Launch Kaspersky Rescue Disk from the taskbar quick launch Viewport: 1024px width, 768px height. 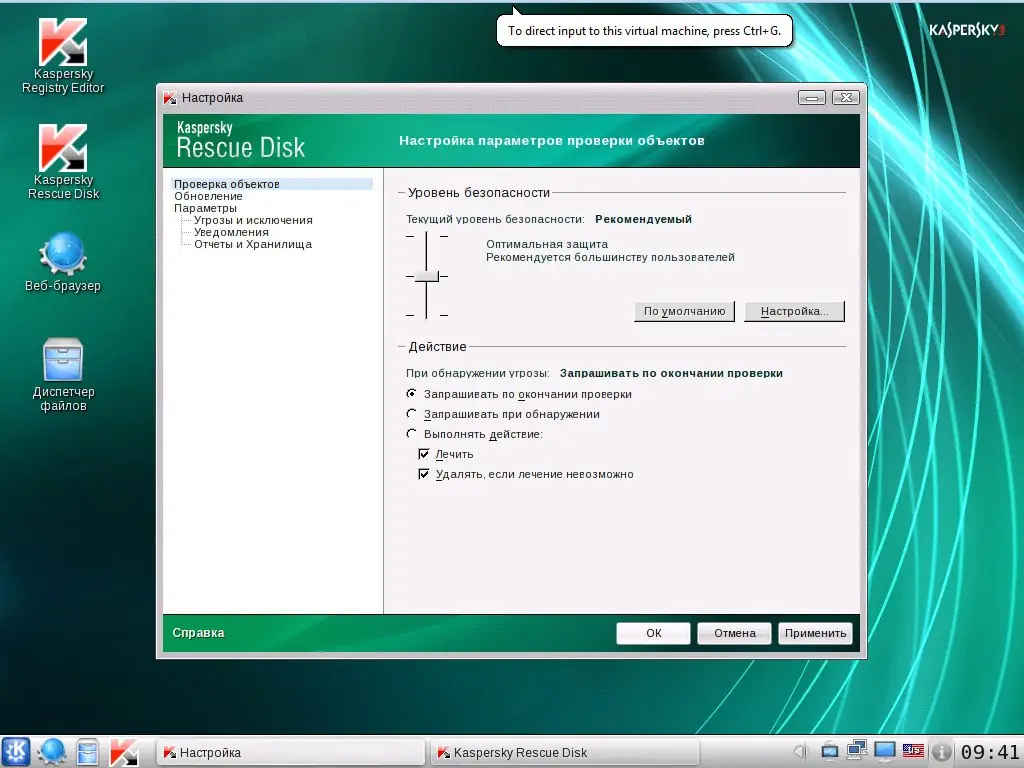123,752
